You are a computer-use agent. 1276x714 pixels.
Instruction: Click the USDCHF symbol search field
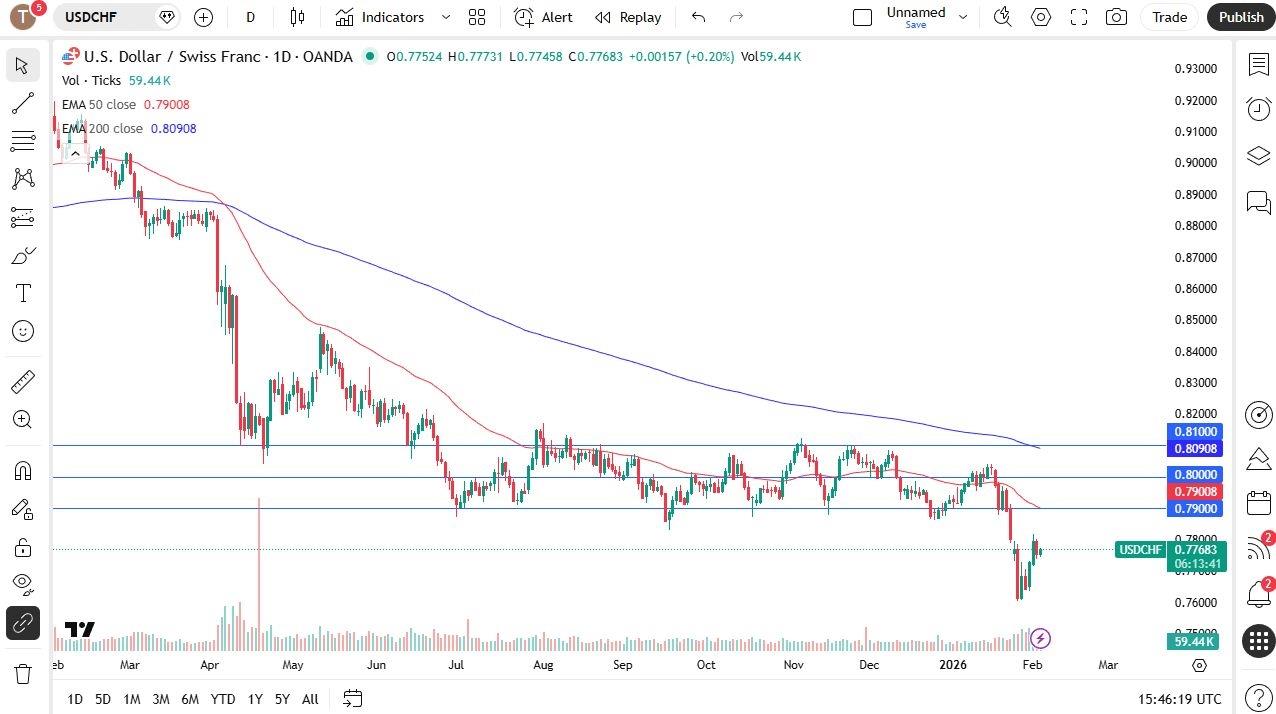click(103, 17)
